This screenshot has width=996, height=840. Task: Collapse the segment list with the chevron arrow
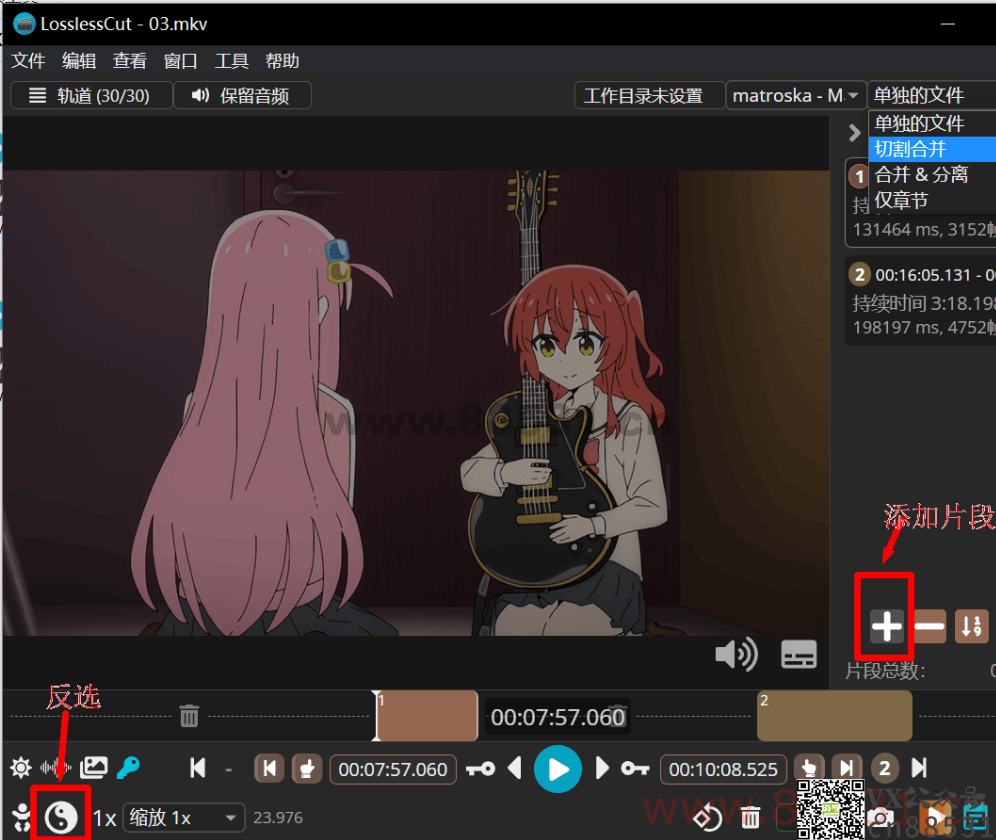[x=855, y=133]
